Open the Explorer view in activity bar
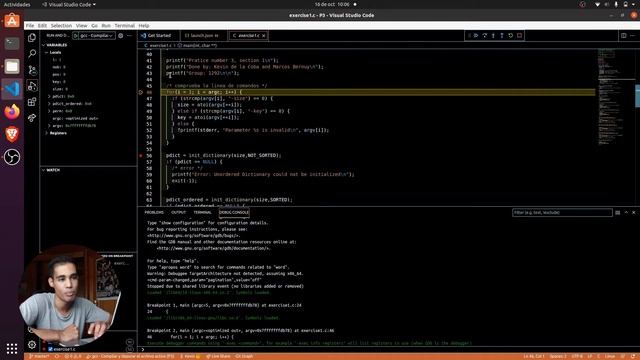Viewport: 640px width, 360px height. pos(32,38)
